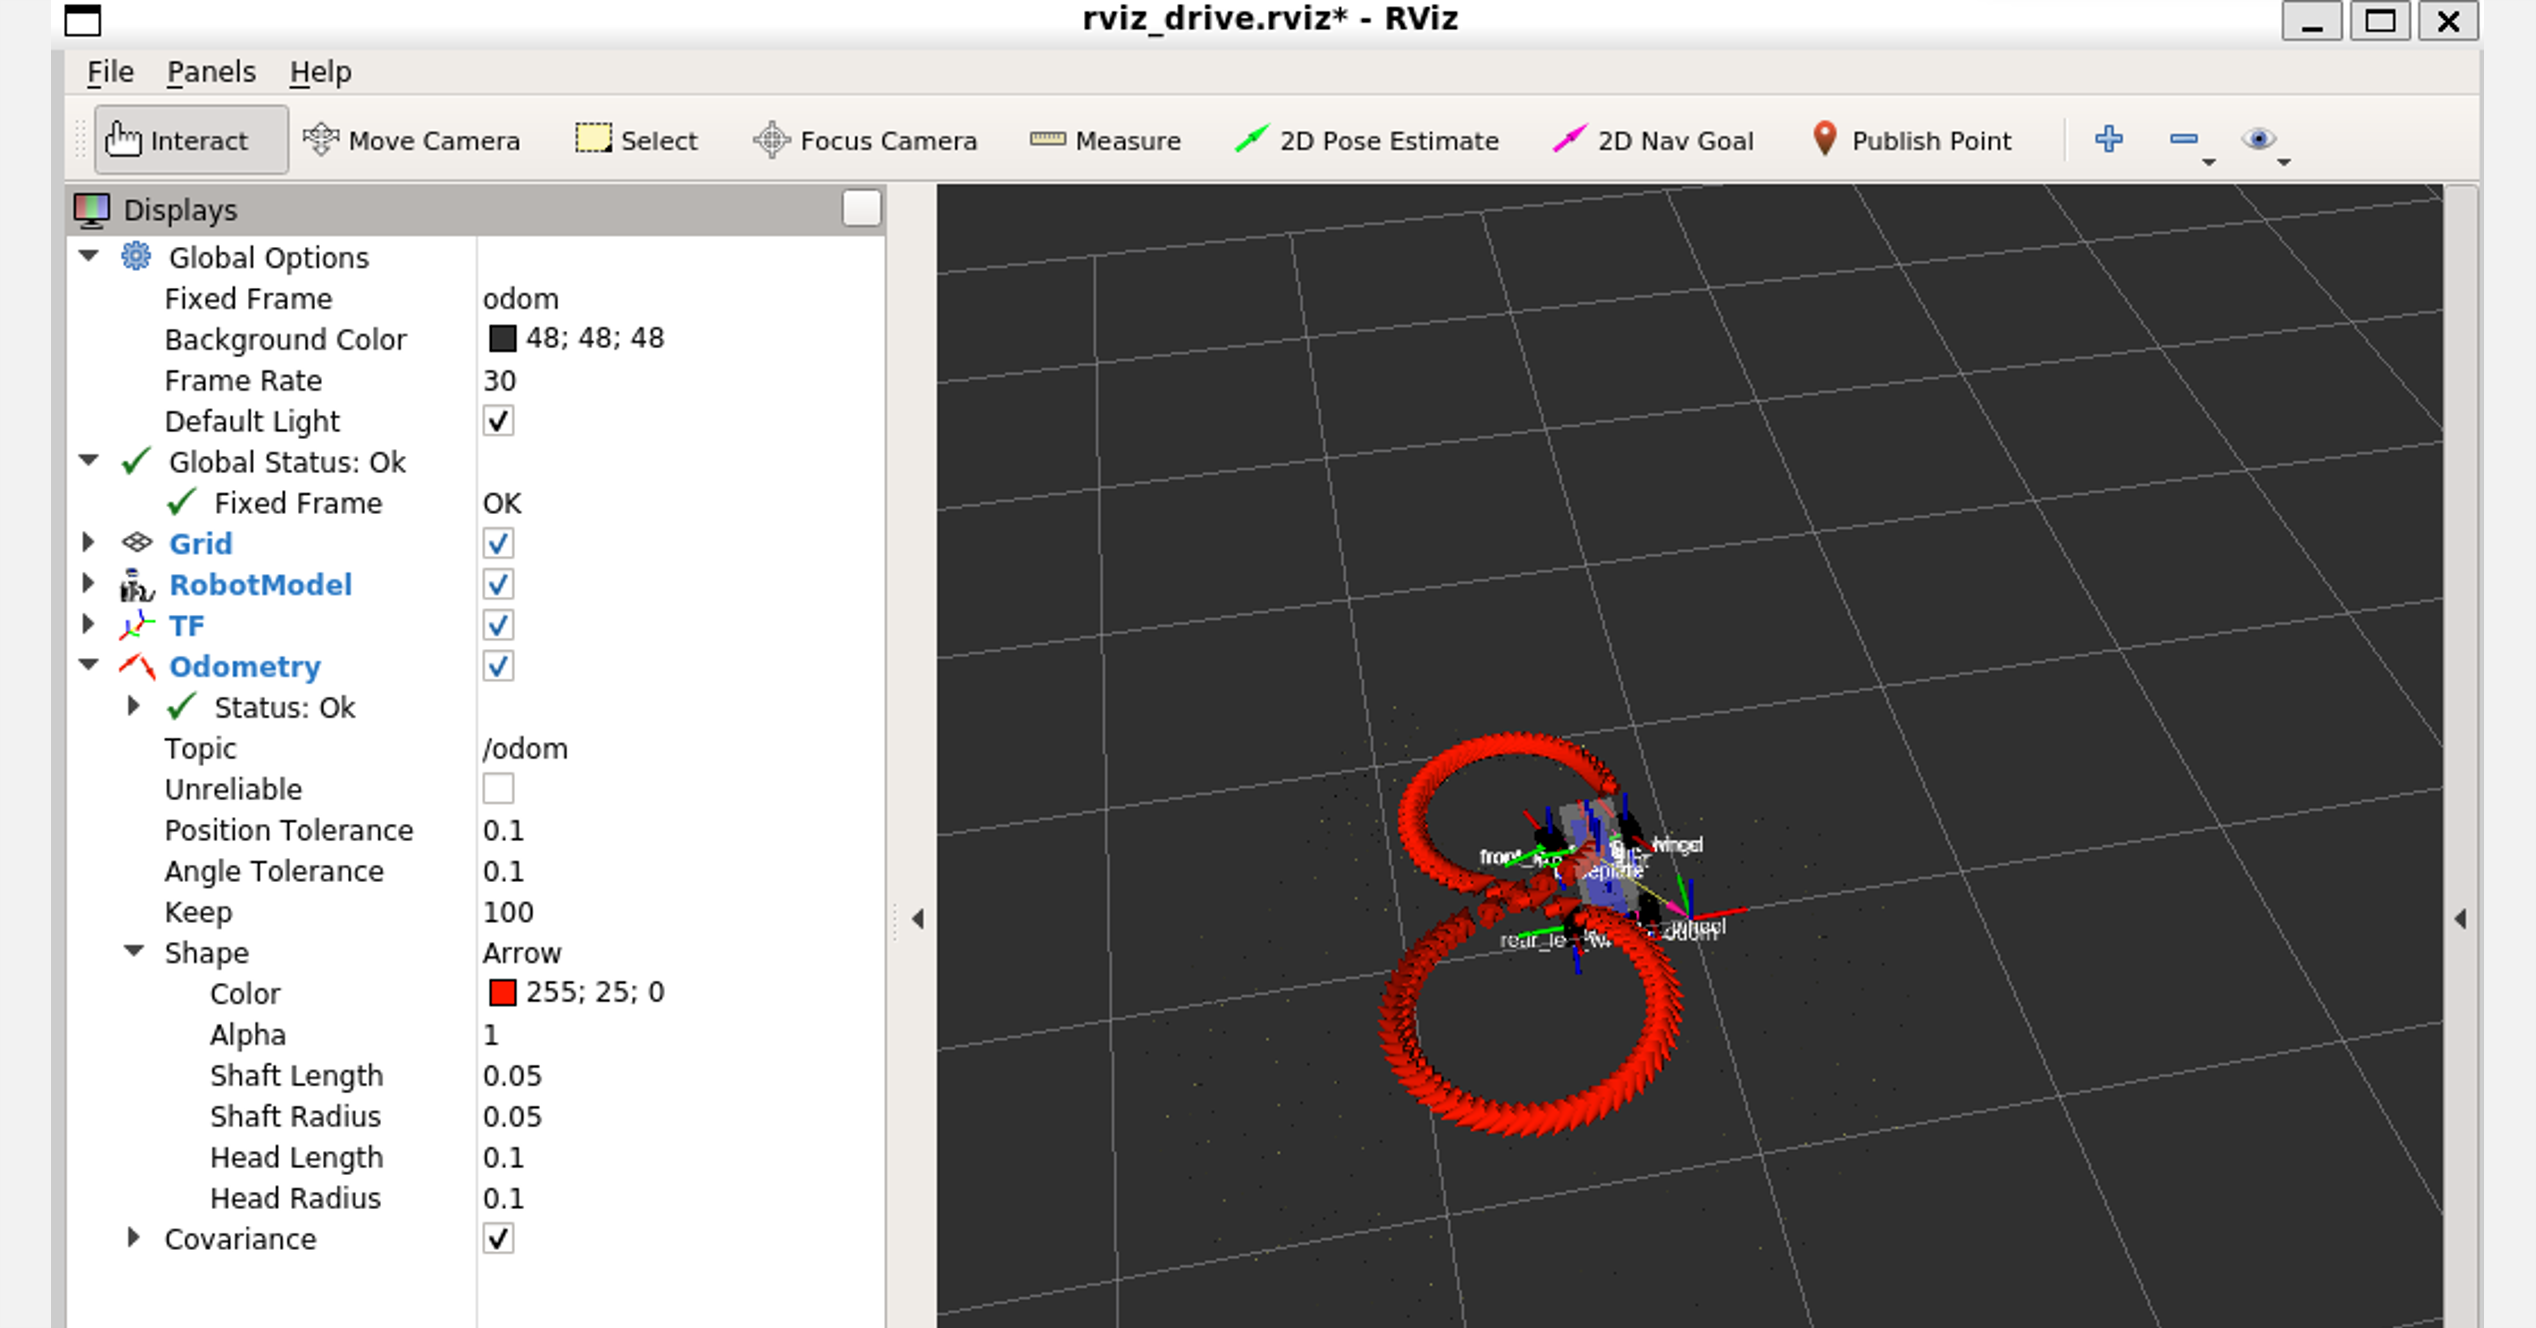
Task: Open the Panels menu
Action: click(x=211, y=72)
